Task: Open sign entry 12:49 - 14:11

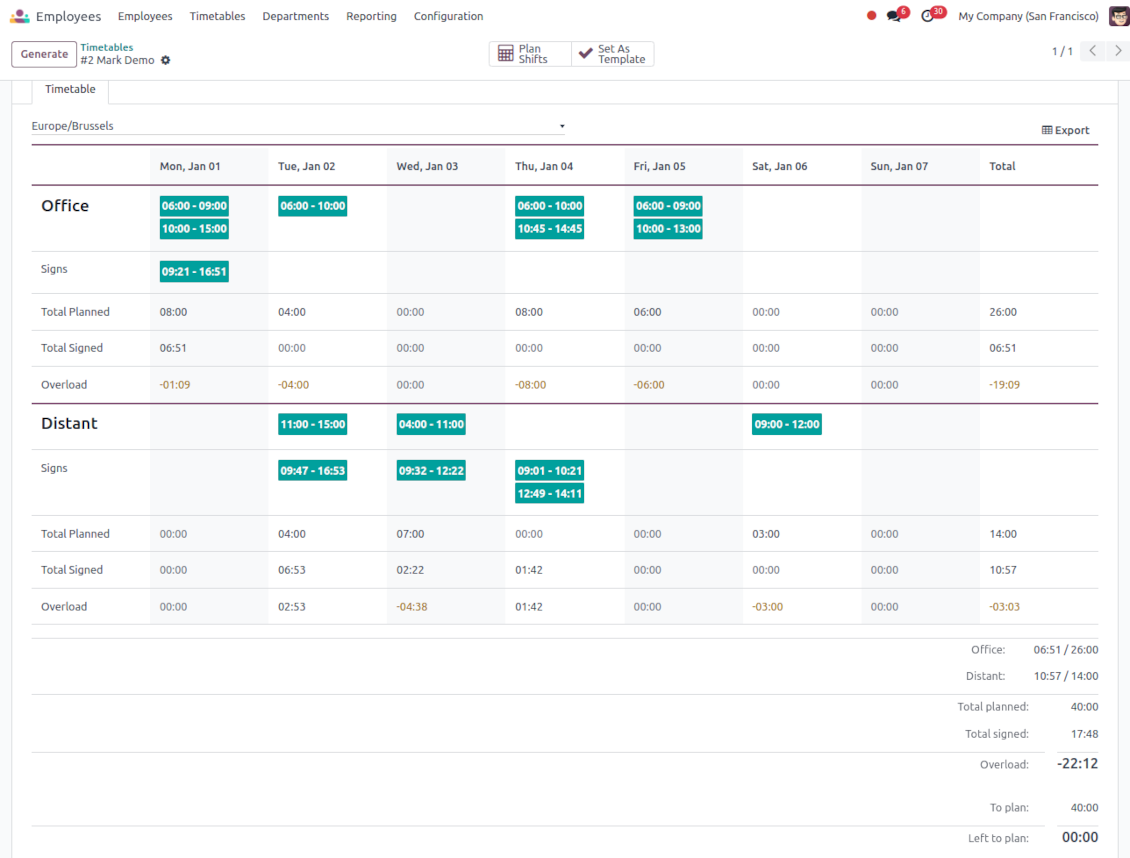Action: [550, 494]
